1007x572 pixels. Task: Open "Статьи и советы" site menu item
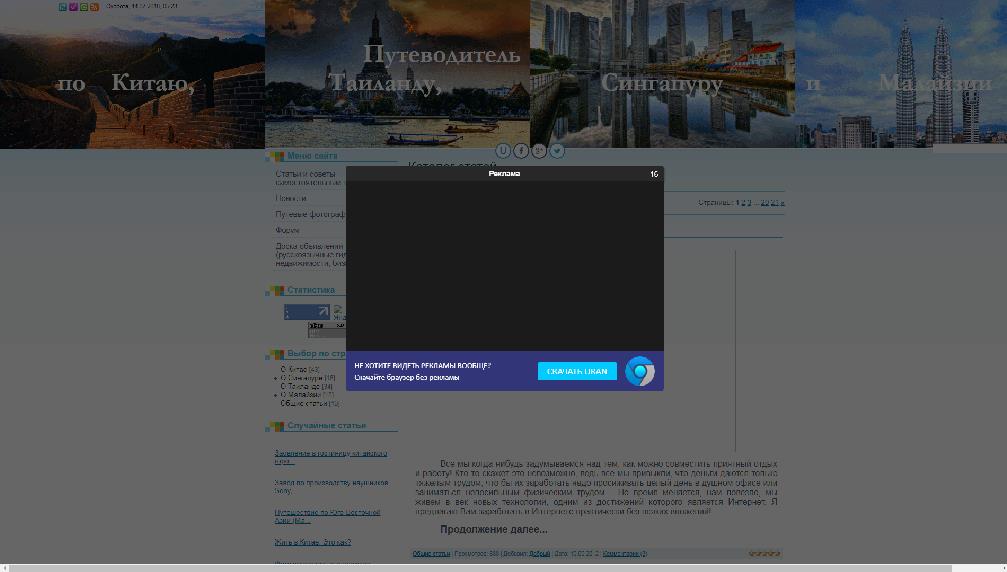point(307,174)
